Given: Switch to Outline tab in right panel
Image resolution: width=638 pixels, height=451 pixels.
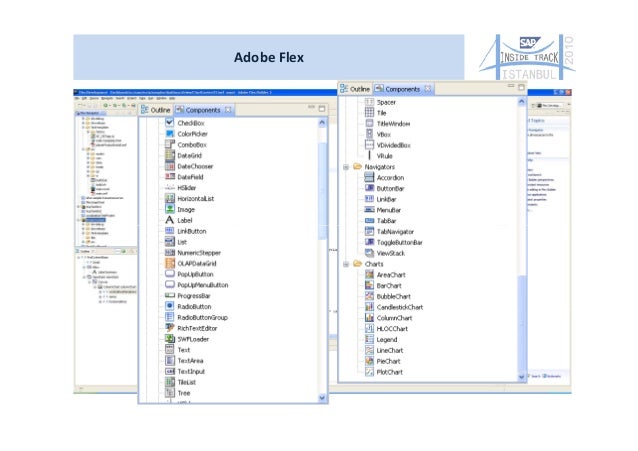Looking at the screenshot, I should point(355,89).
